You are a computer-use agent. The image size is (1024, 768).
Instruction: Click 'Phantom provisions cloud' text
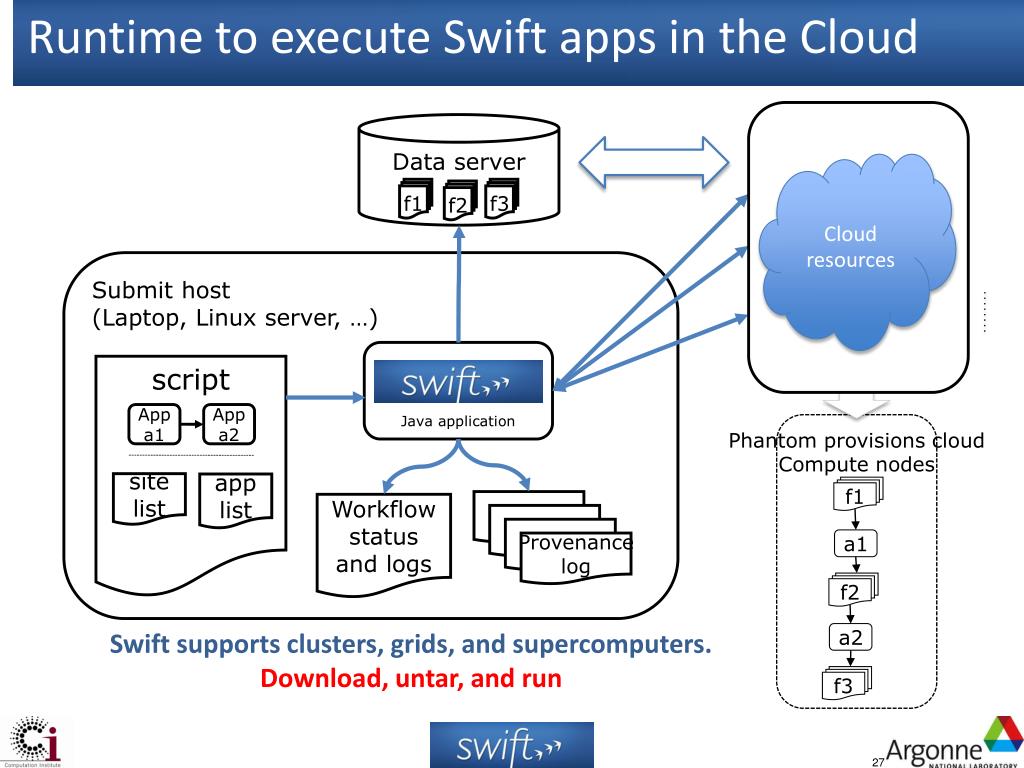[856, 440]
